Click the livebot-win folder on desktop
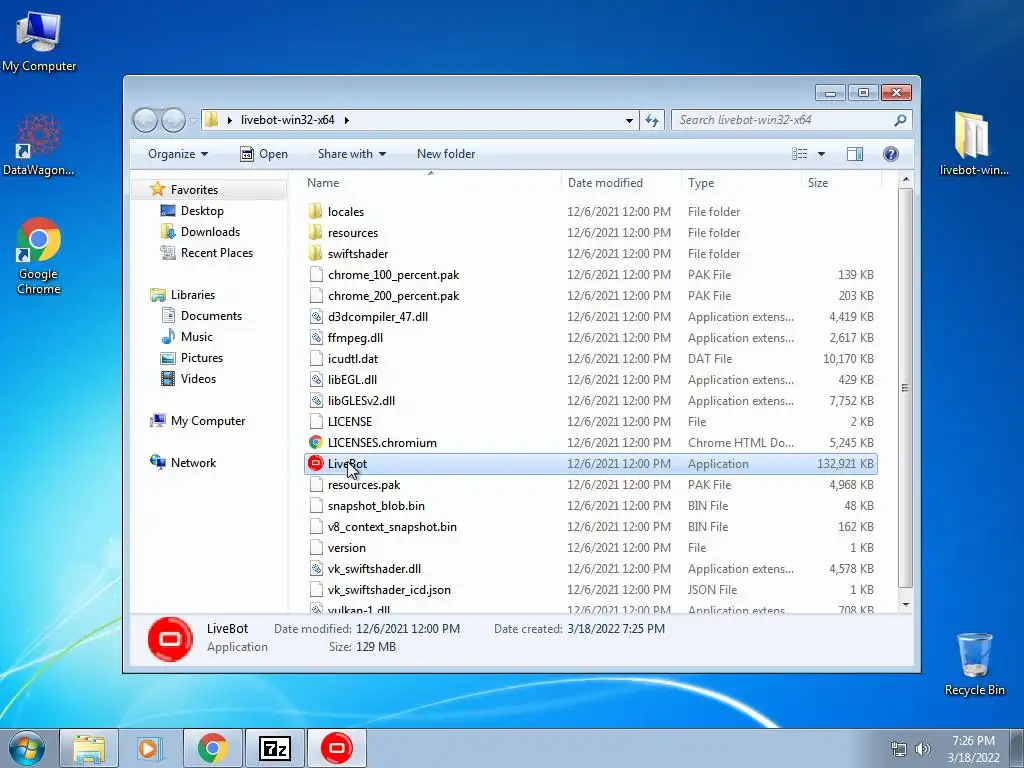 click(x=974, y=144)
